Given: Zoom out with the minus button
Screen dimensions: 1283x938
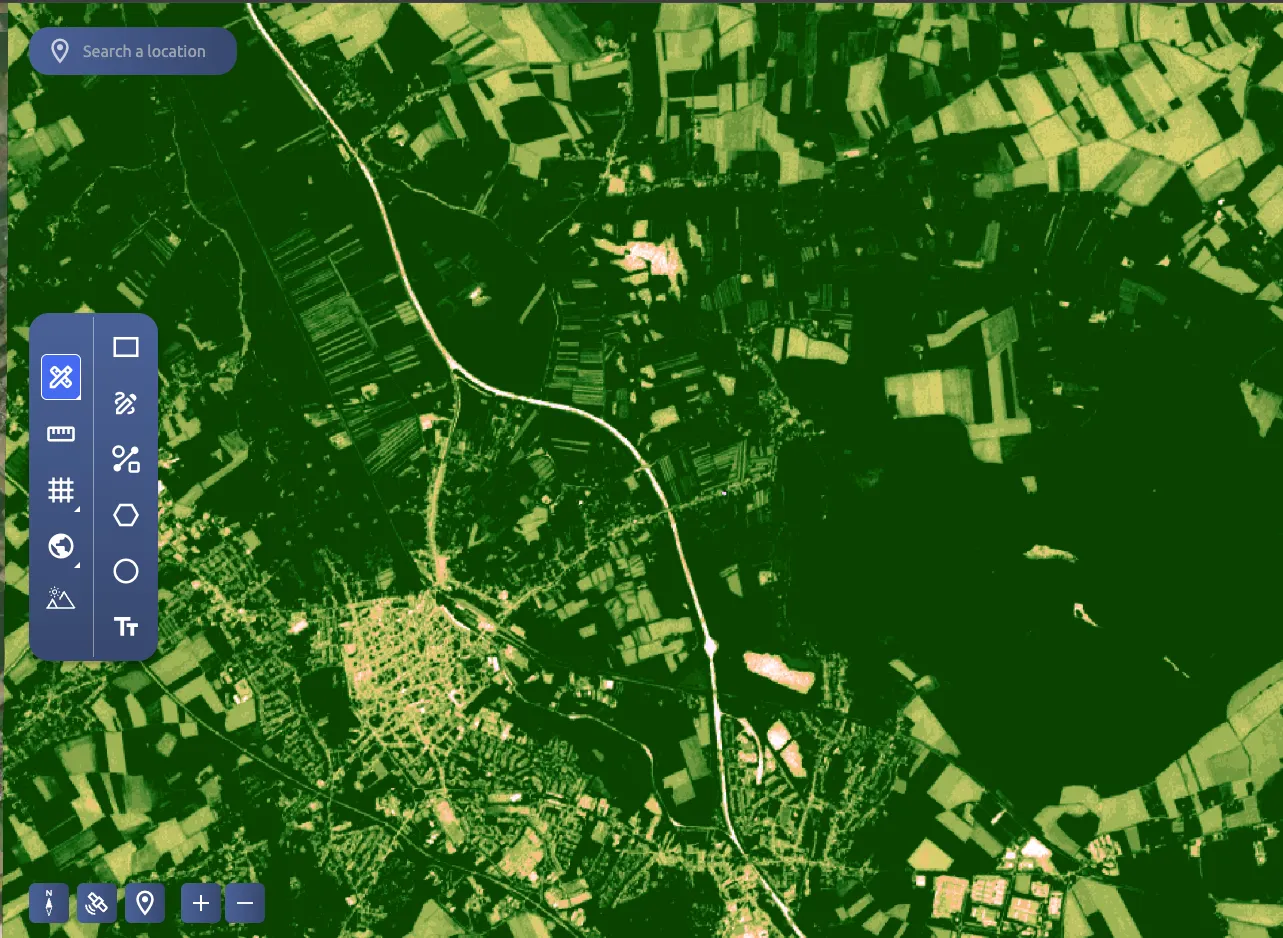Looking at the screenshot, I should (x=245, y=903).
